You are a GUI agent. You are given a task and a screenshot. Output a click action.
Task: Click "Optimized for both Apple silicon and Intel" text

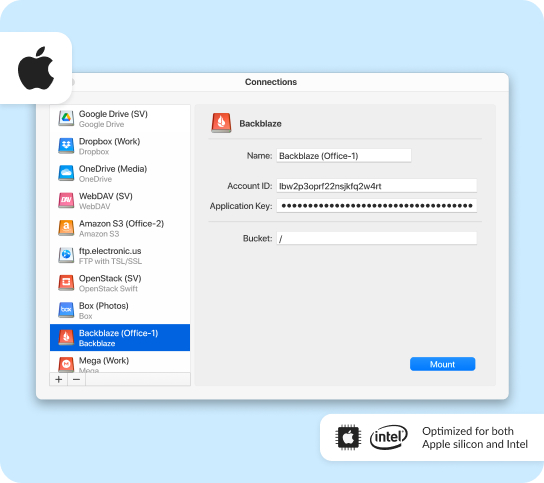point(475,438)
